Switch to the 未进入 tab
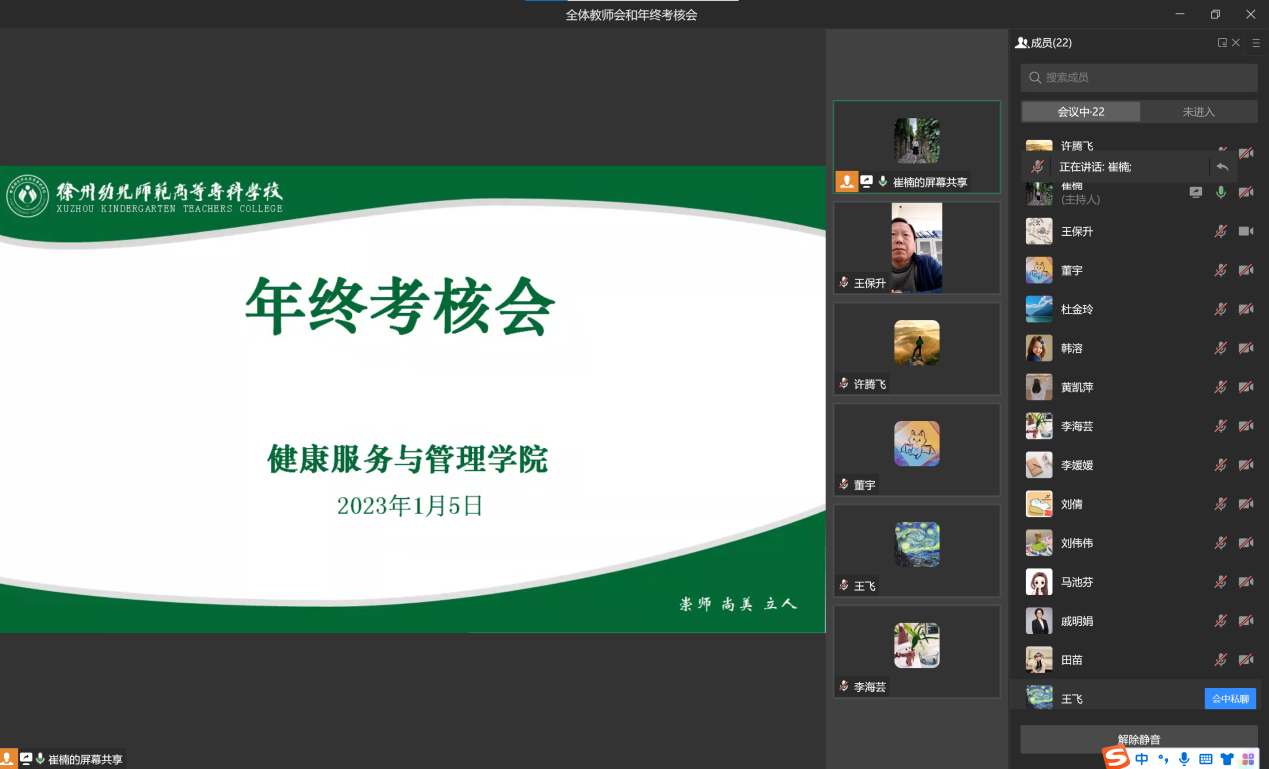 tap(1198, 112)
